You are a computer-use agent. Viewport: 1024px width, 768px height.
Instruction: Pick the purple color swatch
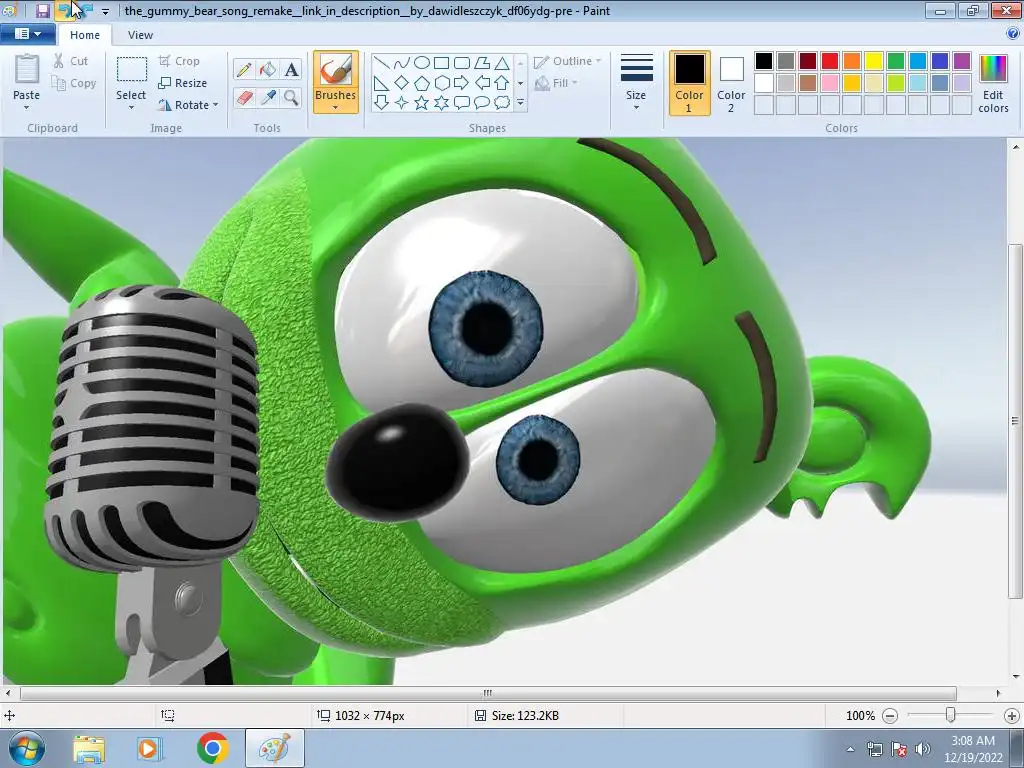click(x=961, y=61)
